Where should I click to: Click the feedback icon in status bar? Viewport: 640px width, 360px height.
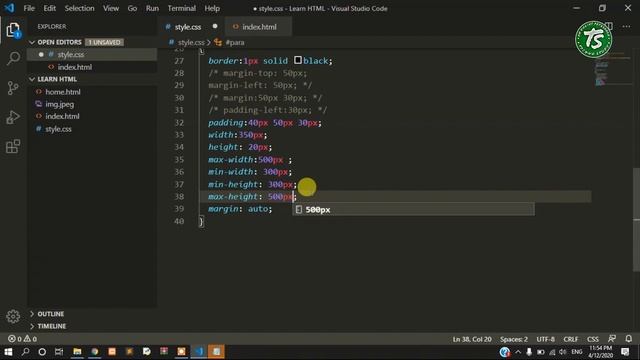tap(612, 339)
